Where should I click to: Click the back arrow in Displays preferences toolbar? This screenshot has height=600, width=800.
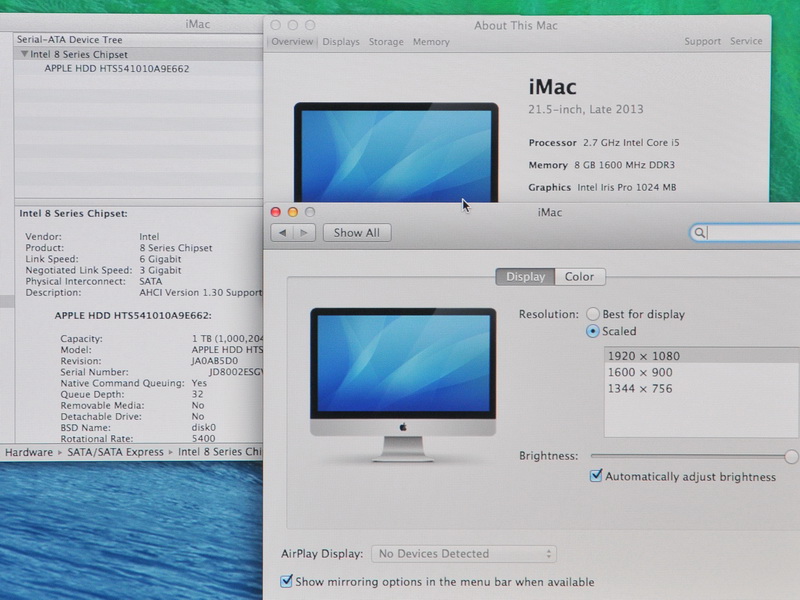[x=282, y=233]
